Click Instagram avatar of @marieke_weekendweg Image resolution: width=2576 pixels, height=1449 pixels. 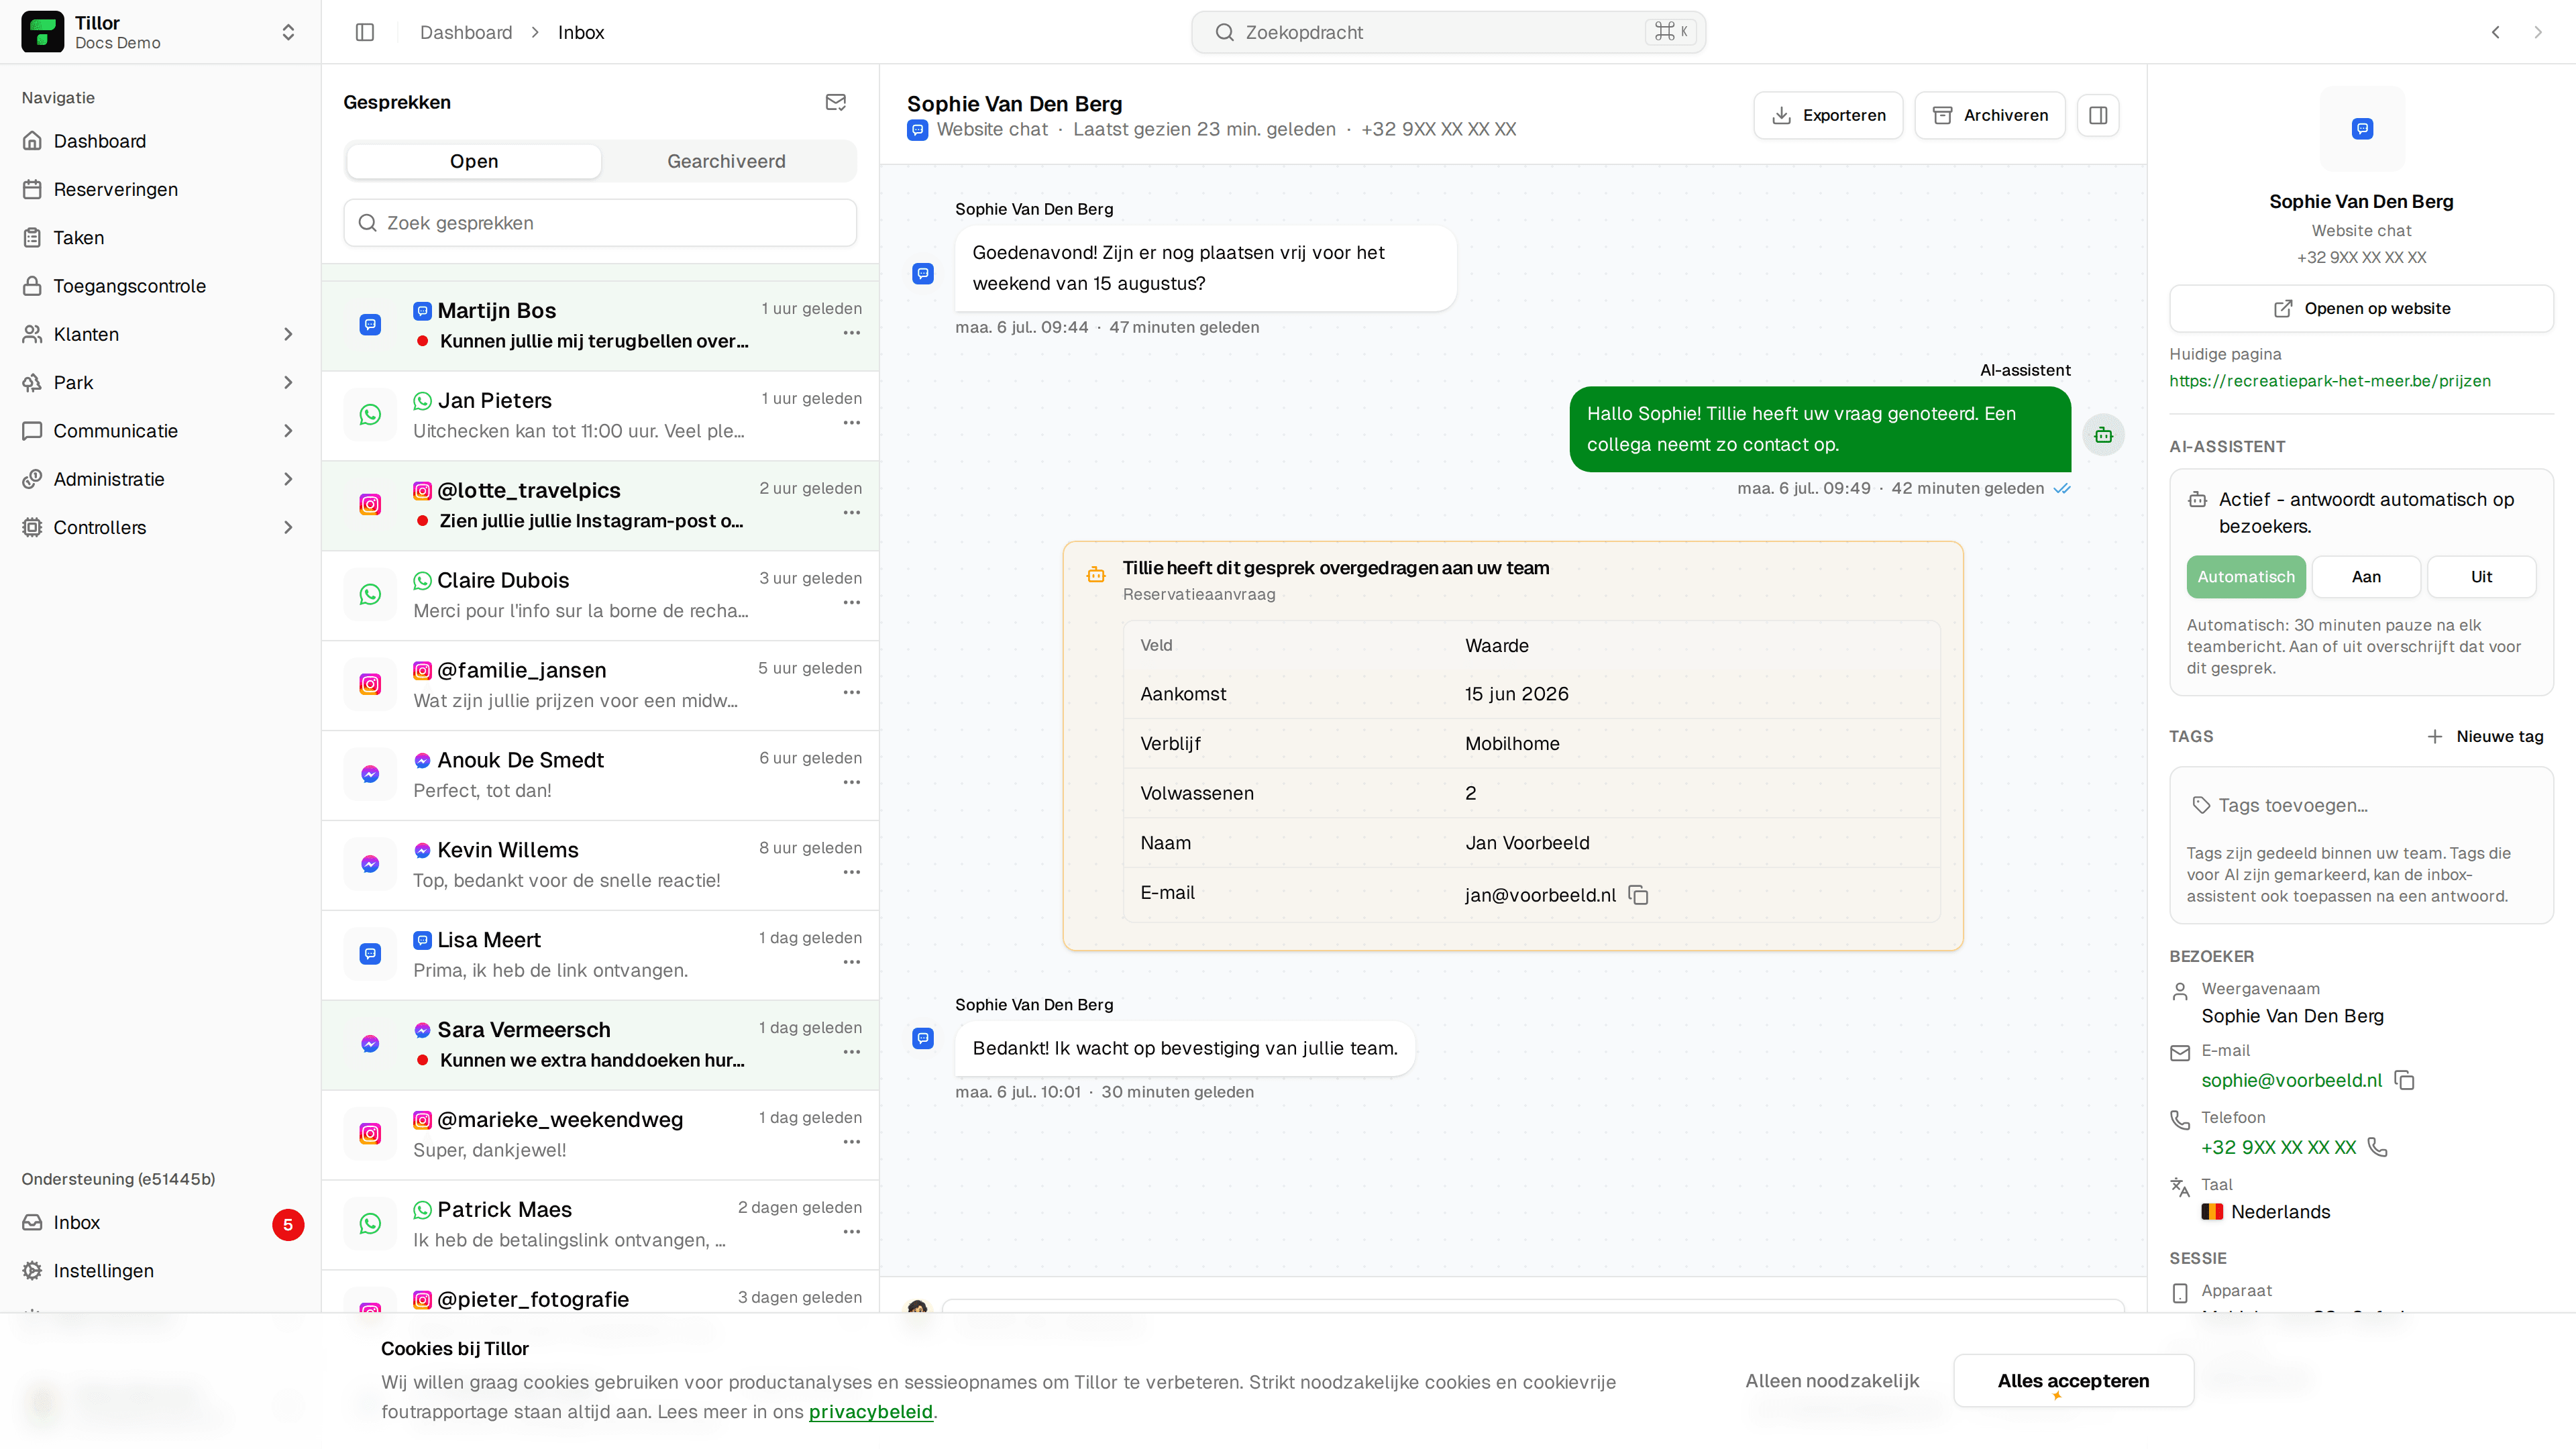(x=370, y=1134)
